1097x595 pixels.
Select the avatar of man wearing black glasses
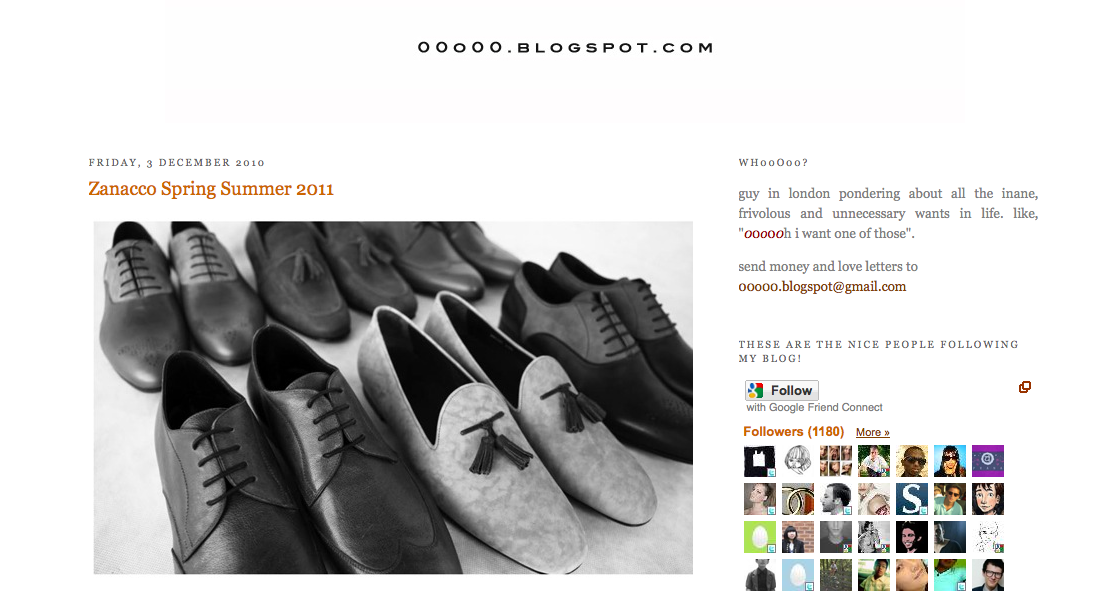[x=988, y=575]
